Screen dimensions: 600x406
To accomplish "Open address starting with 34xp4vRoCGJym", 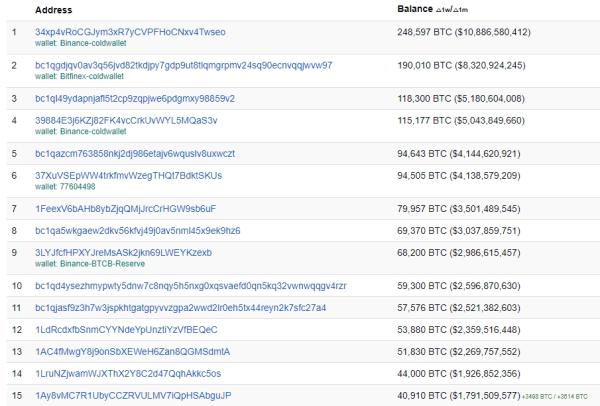I will [x=130, y=32].
